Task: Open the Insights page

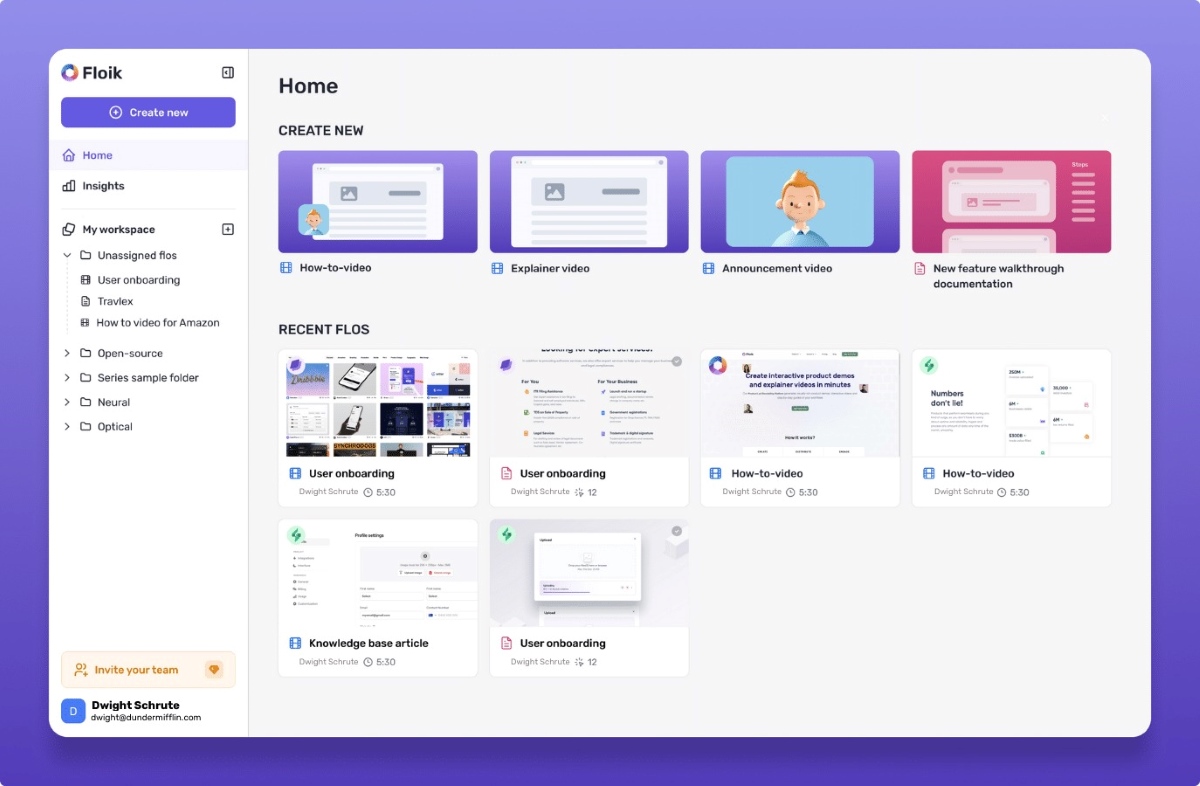Action: click(x=103, y=186)
